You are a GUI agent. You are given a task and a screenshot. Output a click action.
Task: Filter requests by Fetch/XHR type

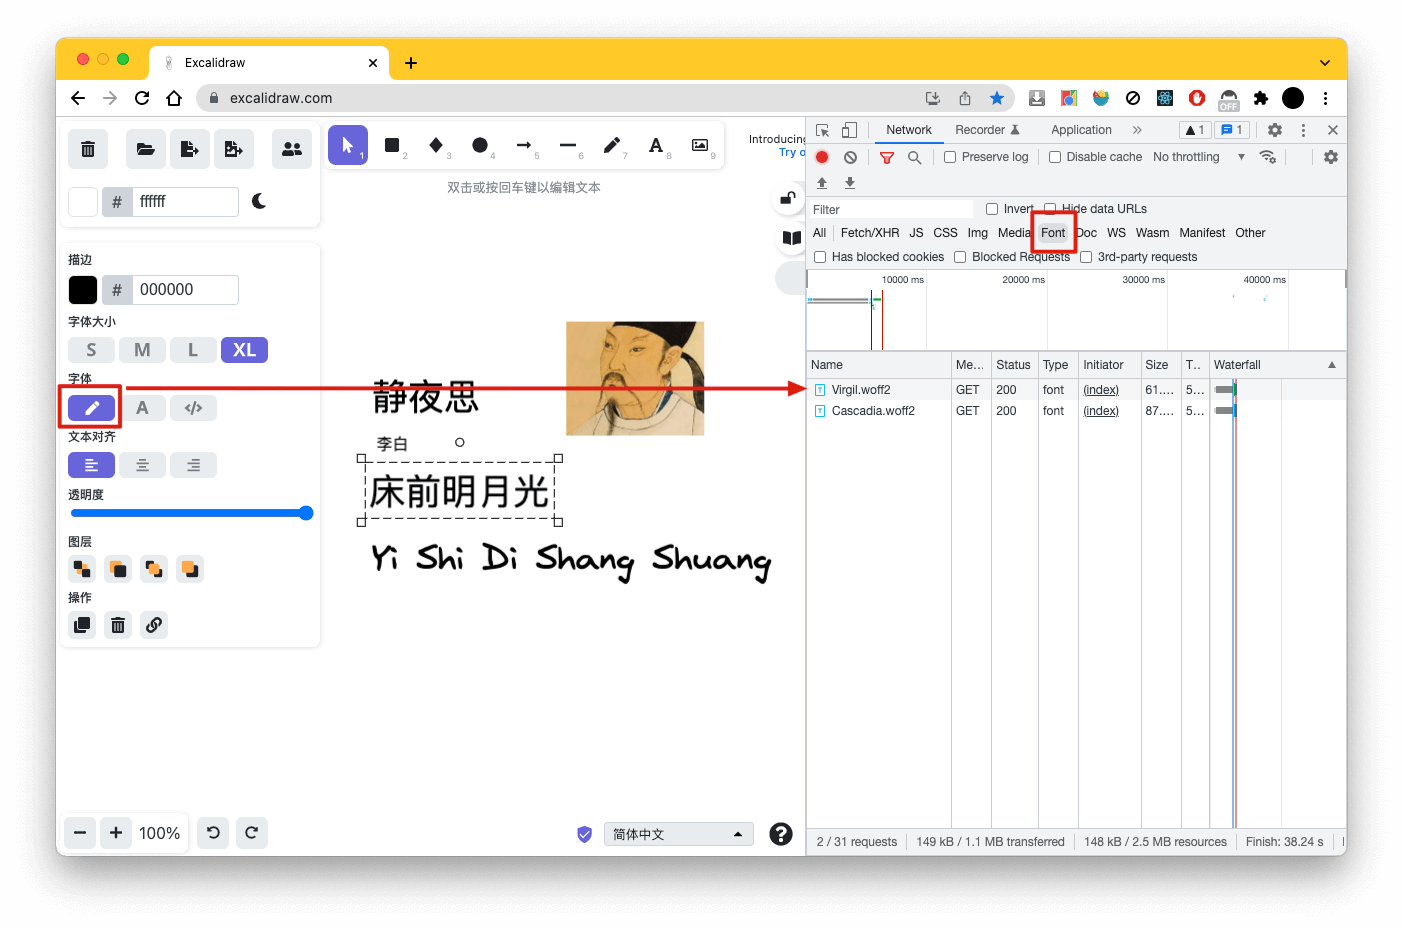pos(870,233)
